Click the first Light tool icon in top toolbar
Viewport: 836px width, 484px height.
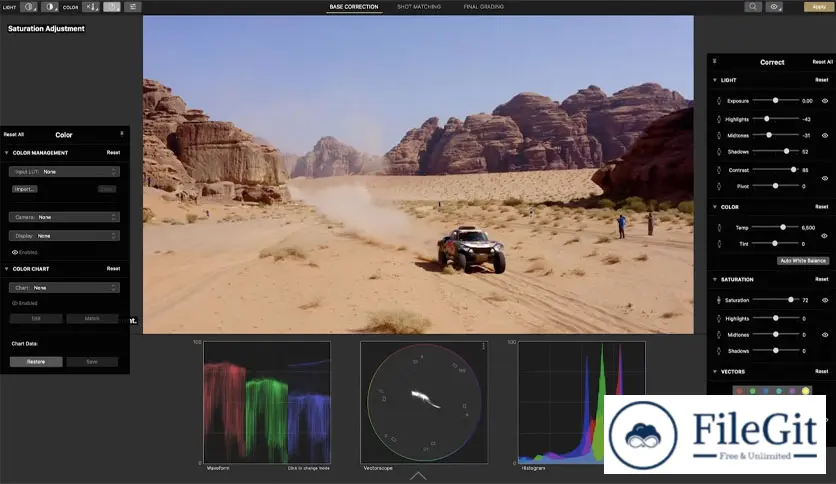pyautogui.click(x=29, y=7)
